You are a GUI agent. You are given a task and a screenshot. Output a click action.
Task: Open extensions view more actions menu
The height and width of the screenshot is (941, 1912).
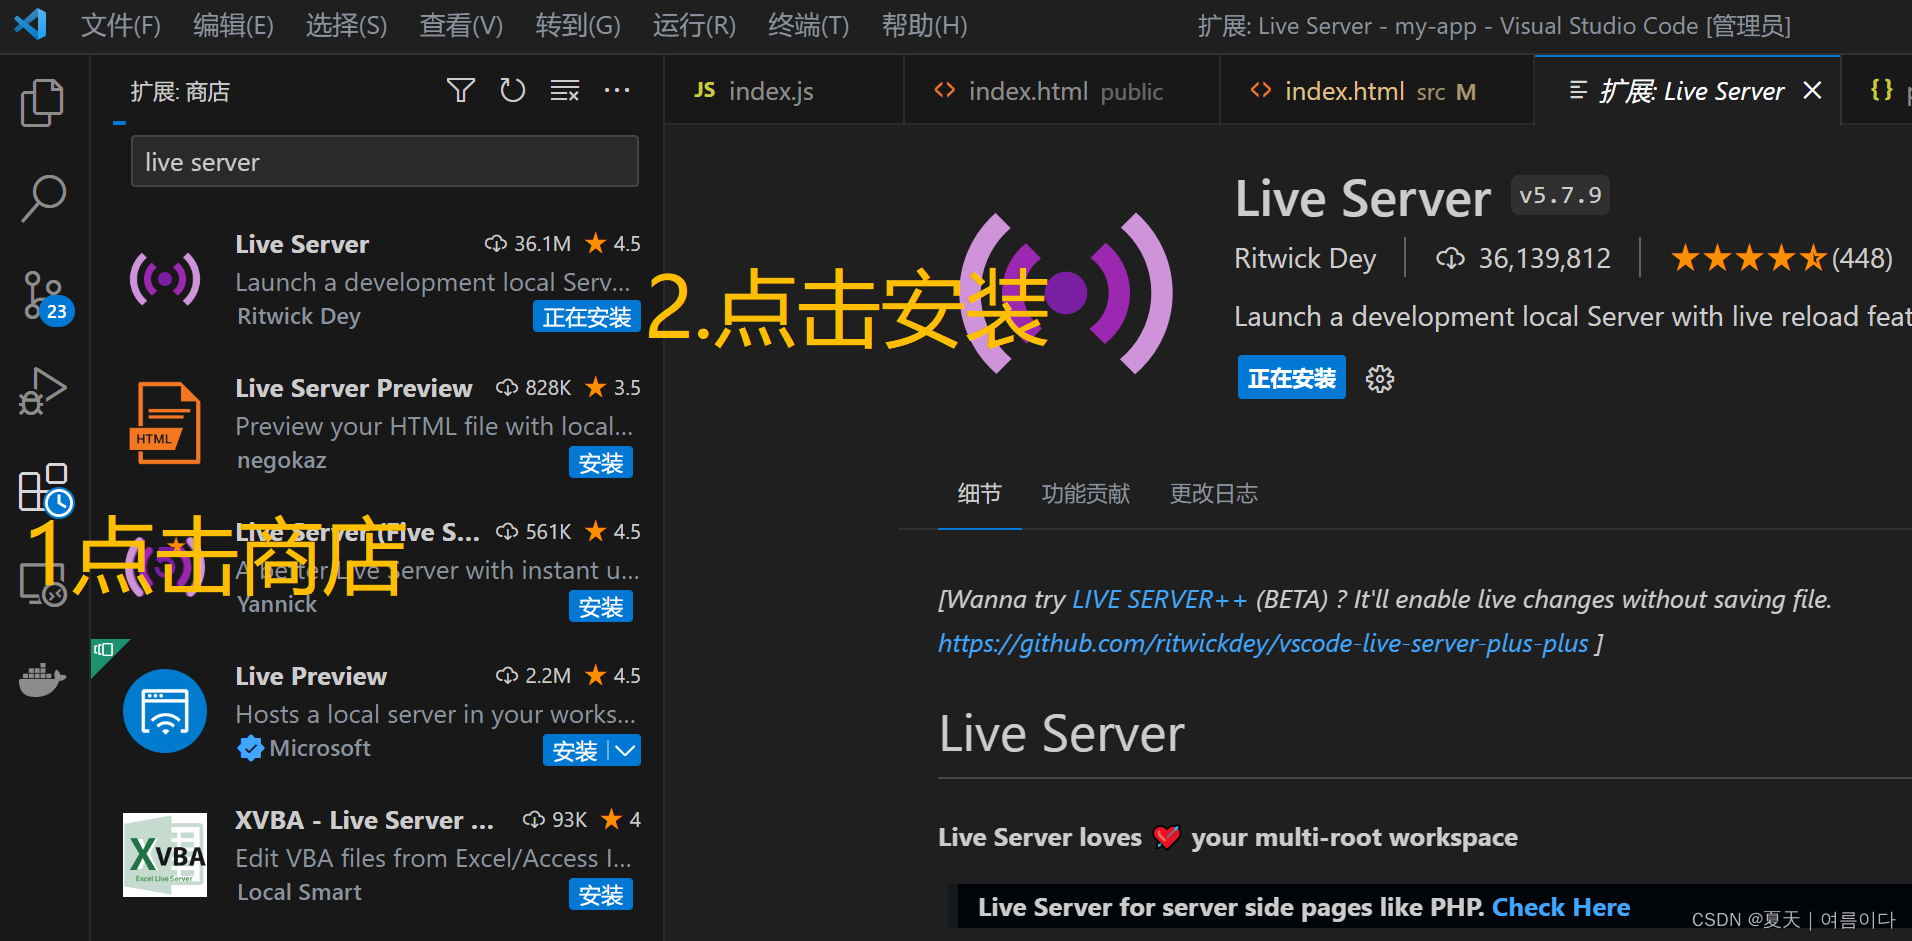(617, 91)
